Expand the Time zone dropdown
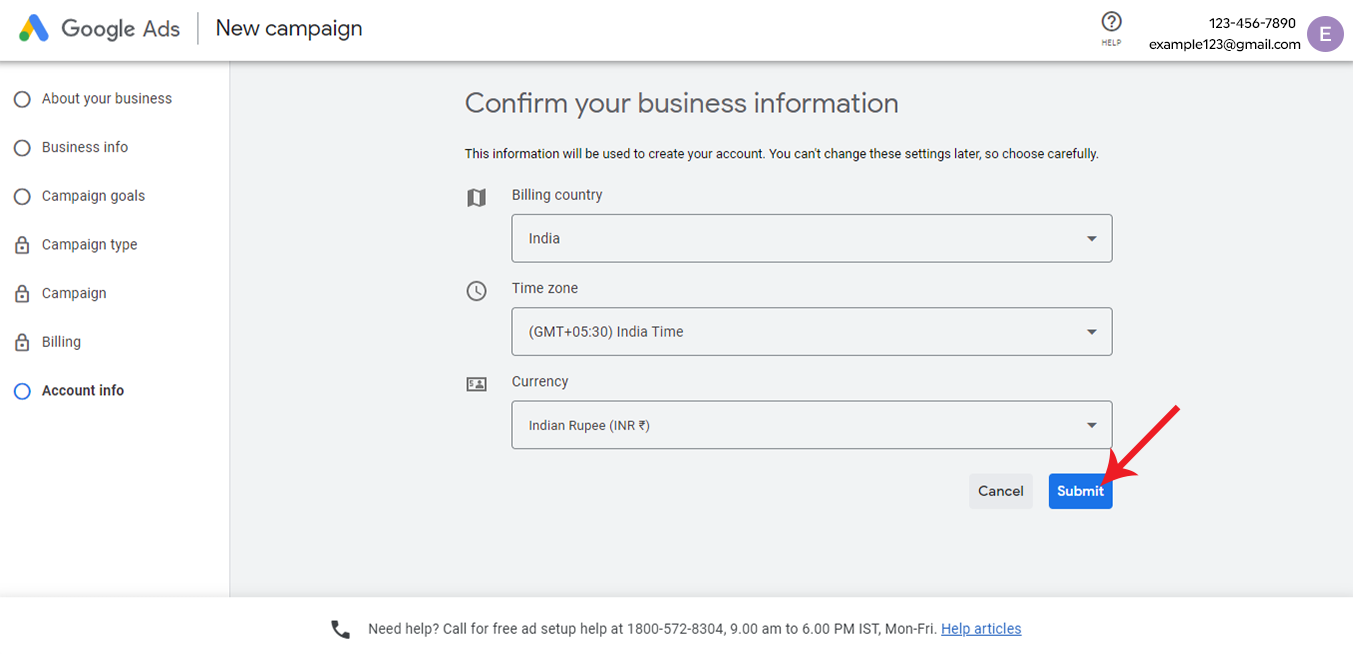This screenshot has height=654, width=1353. [811, 332]
